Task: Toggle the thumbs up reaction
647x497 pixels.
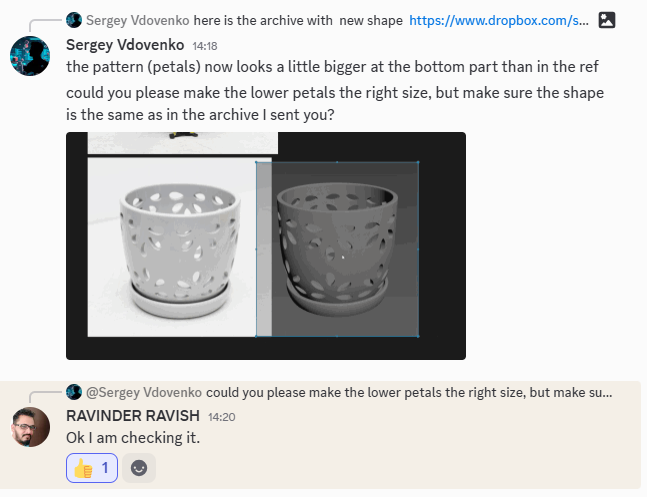Action: click(x=92, y=468)
